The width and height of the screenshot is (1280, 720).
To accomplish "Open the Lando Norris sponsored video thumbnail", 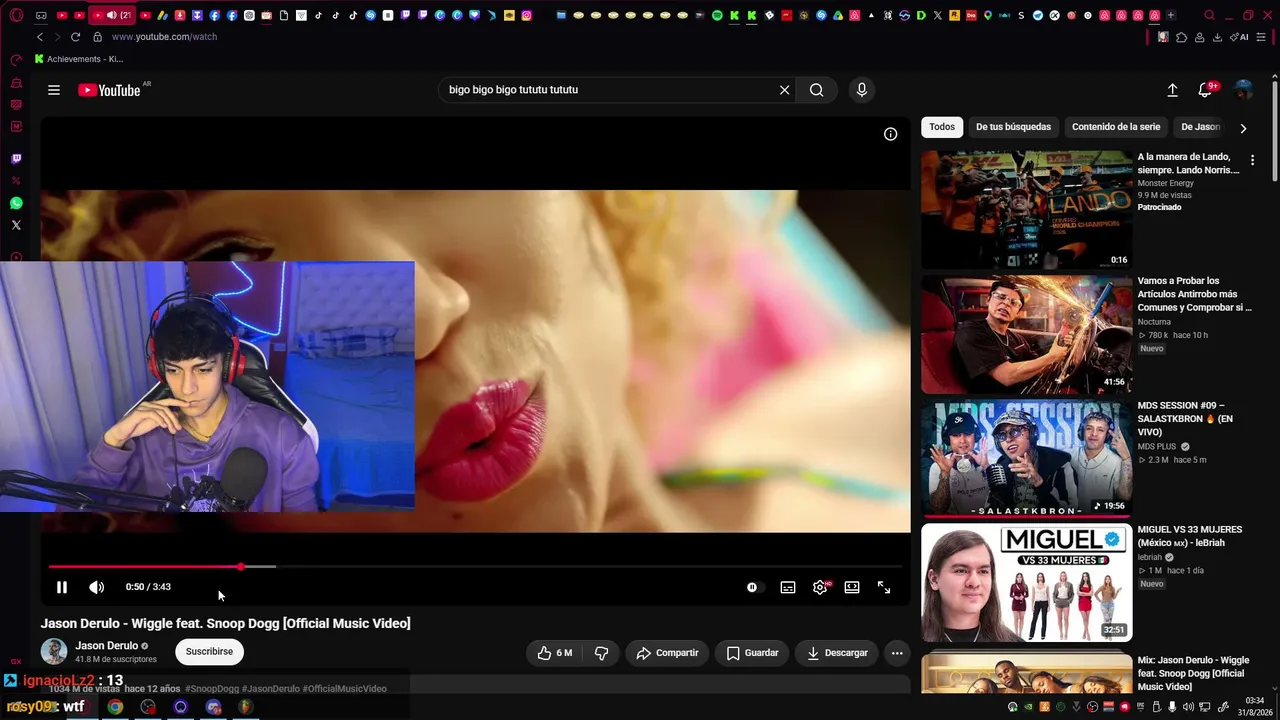I will pyautogui.click(x=1027, y=210).
